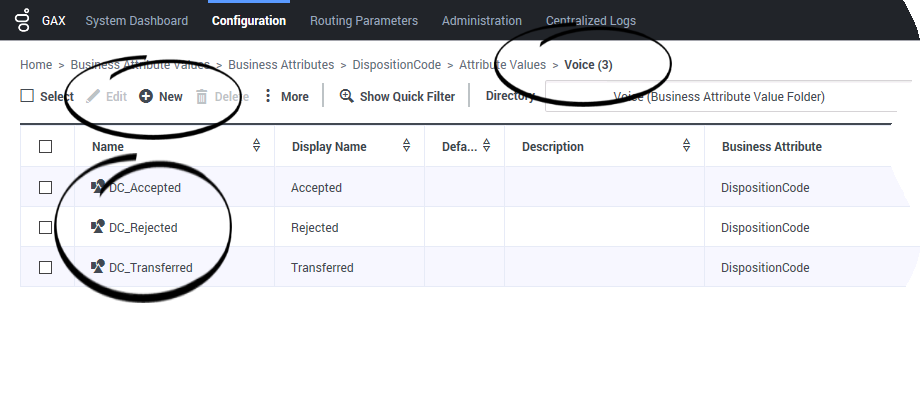This screenshot has width=921, height=404.
Task: Check the DC_Transferred row checkbox
Action: [x=45, y=267]
